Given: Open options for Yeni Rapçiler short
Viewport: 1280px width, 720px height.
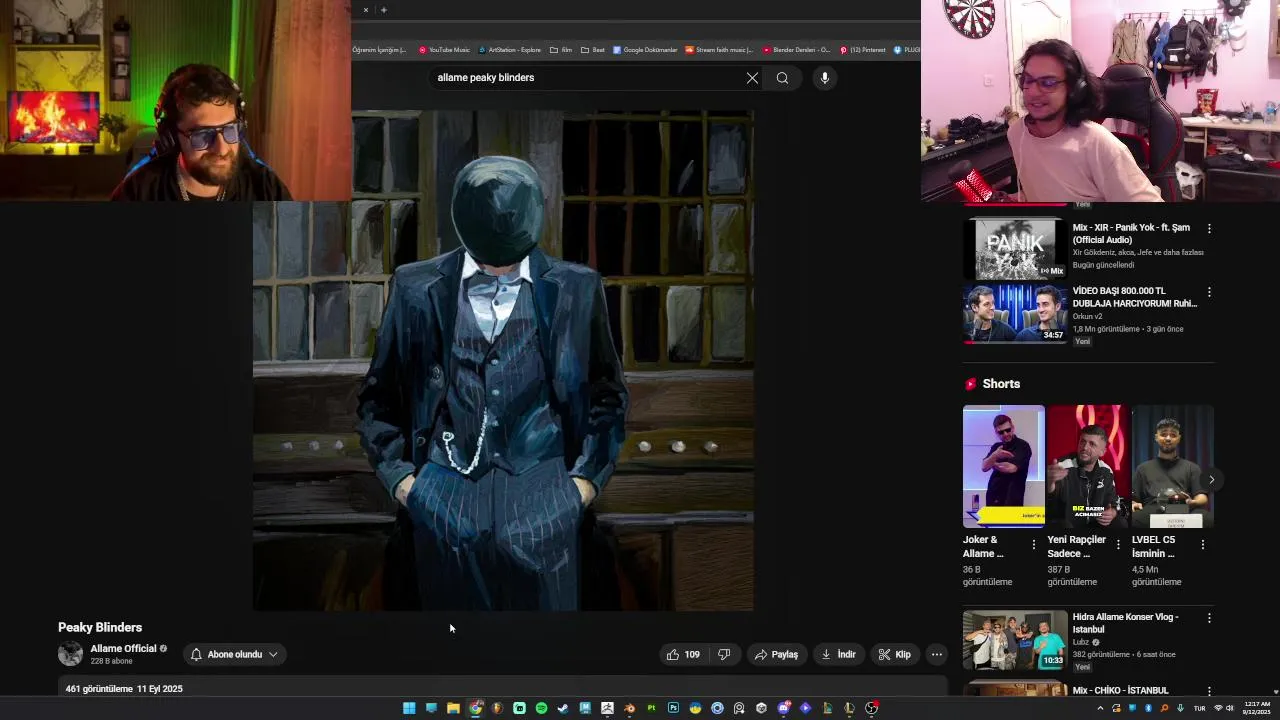Looking at the screenshot, I should 1118,545.
